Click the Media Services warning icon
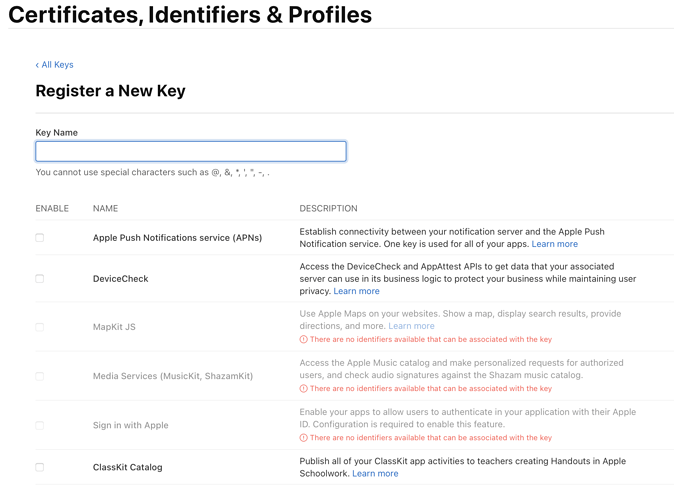Screen dimensions: 674x500 click(x=303, y=388)
